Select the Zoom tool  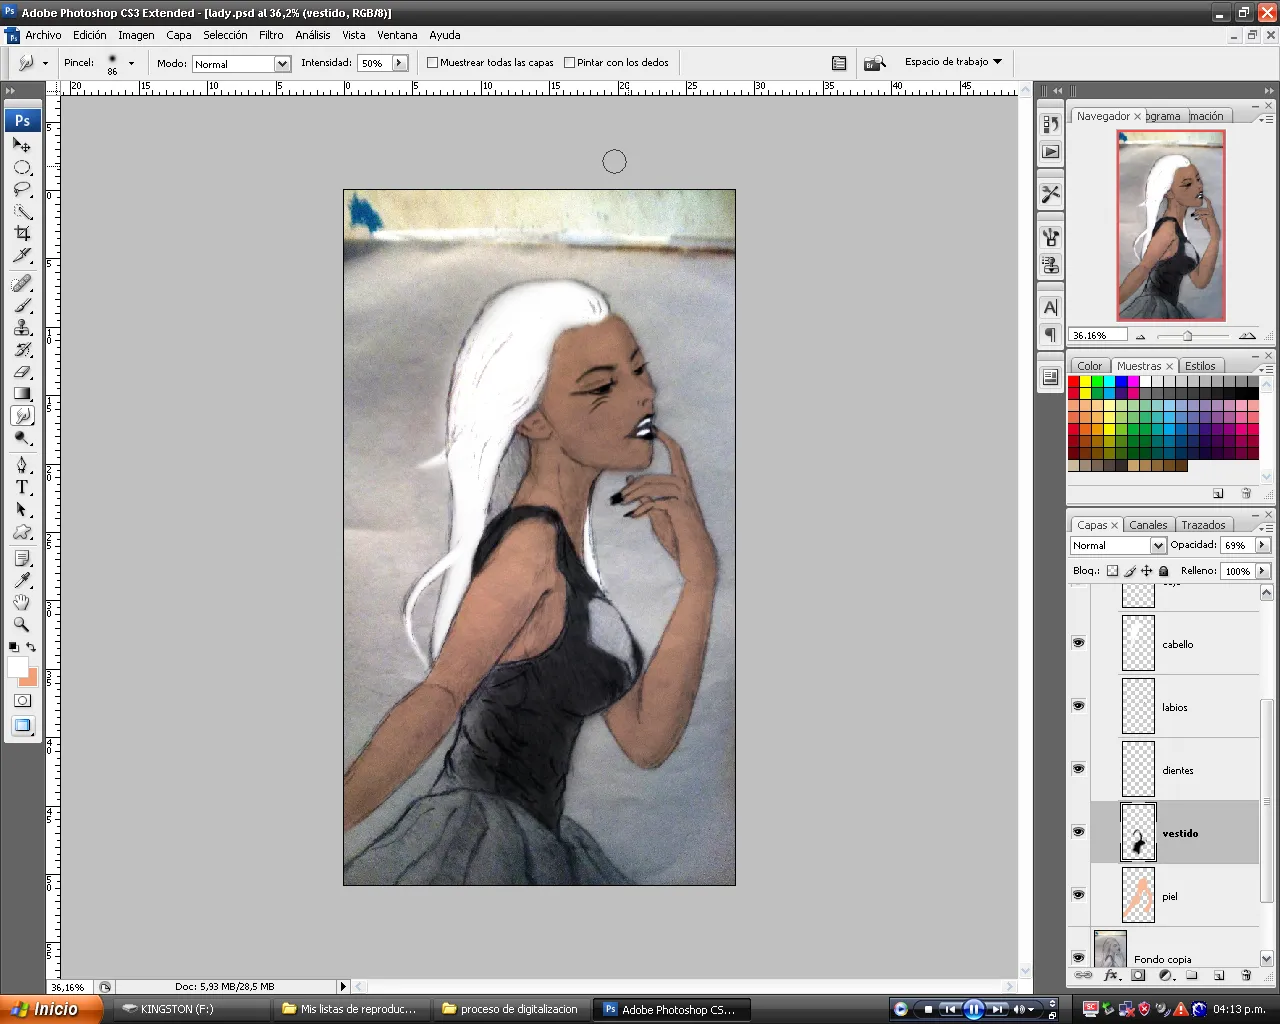pyautogui.click(x=22, y=625)
